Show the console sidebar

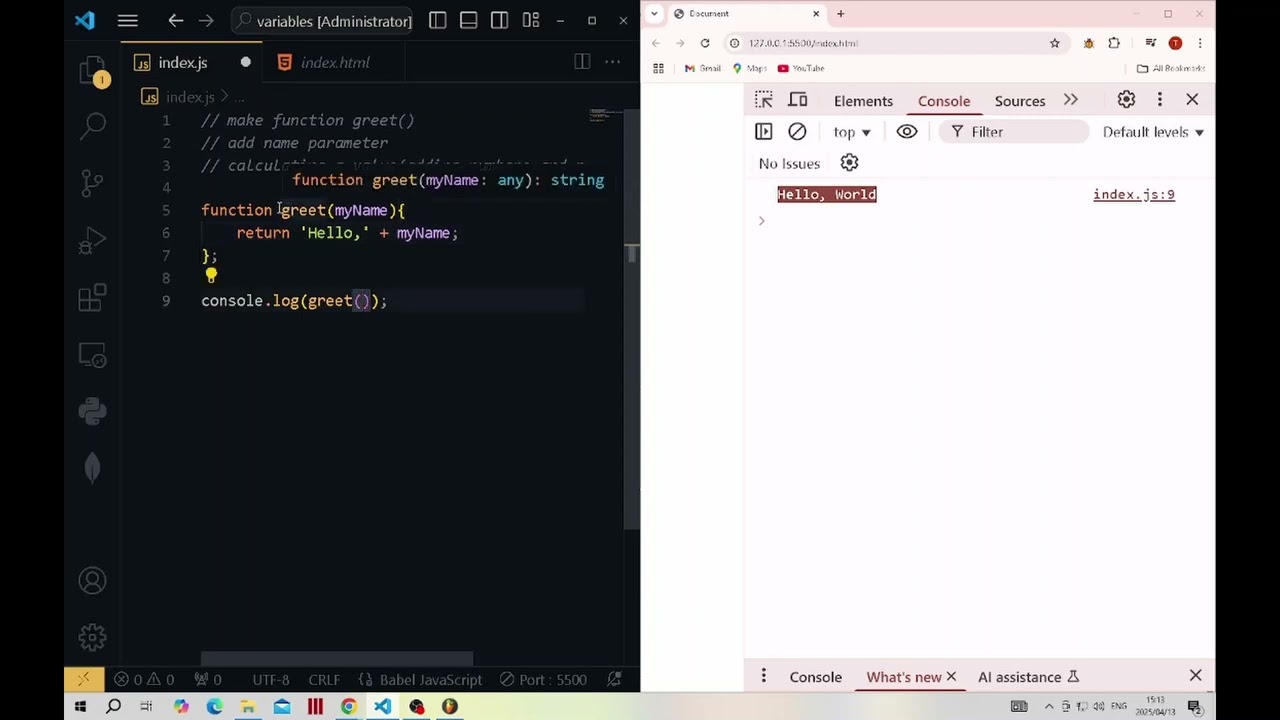point(763,132)
